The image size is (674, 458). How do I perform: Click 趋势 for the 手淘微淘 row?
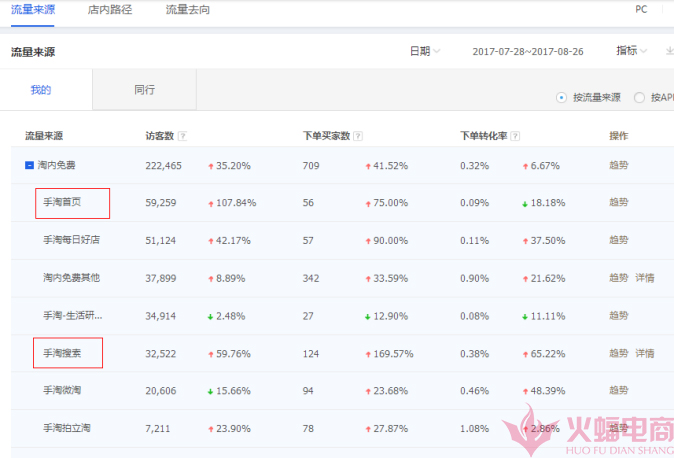619,390
